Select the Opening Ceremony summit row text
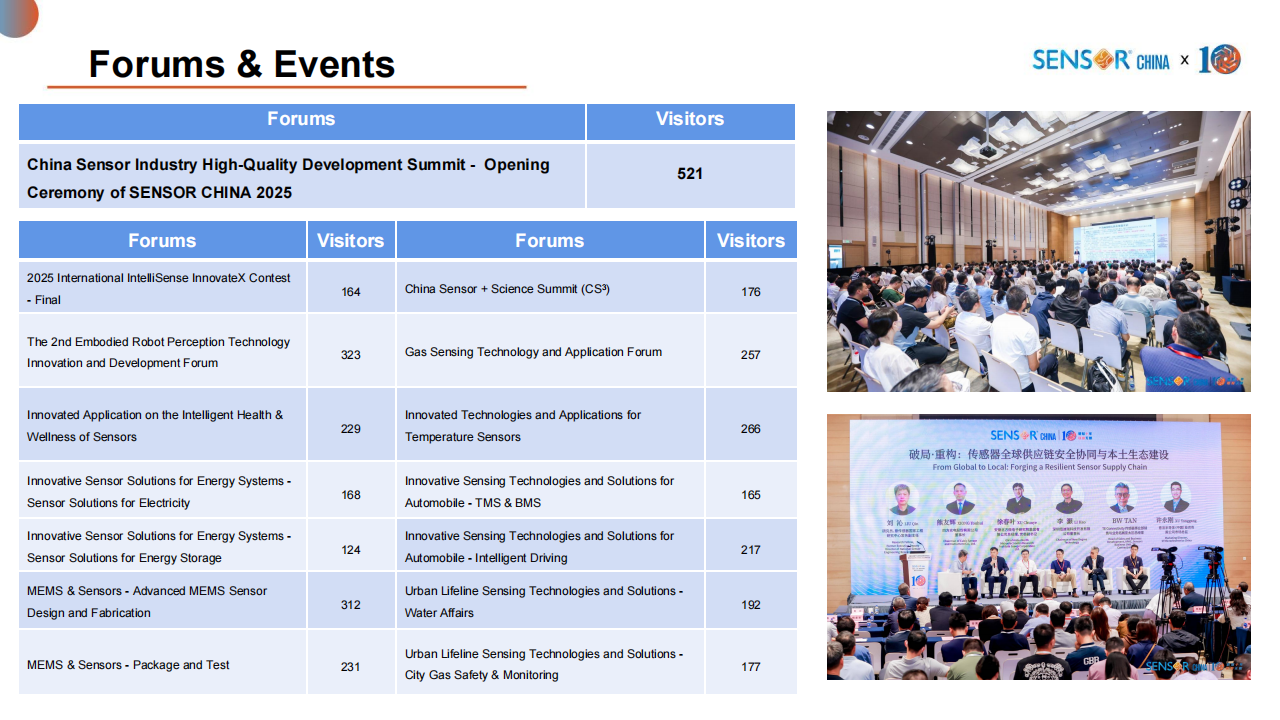 coord(289,178)
